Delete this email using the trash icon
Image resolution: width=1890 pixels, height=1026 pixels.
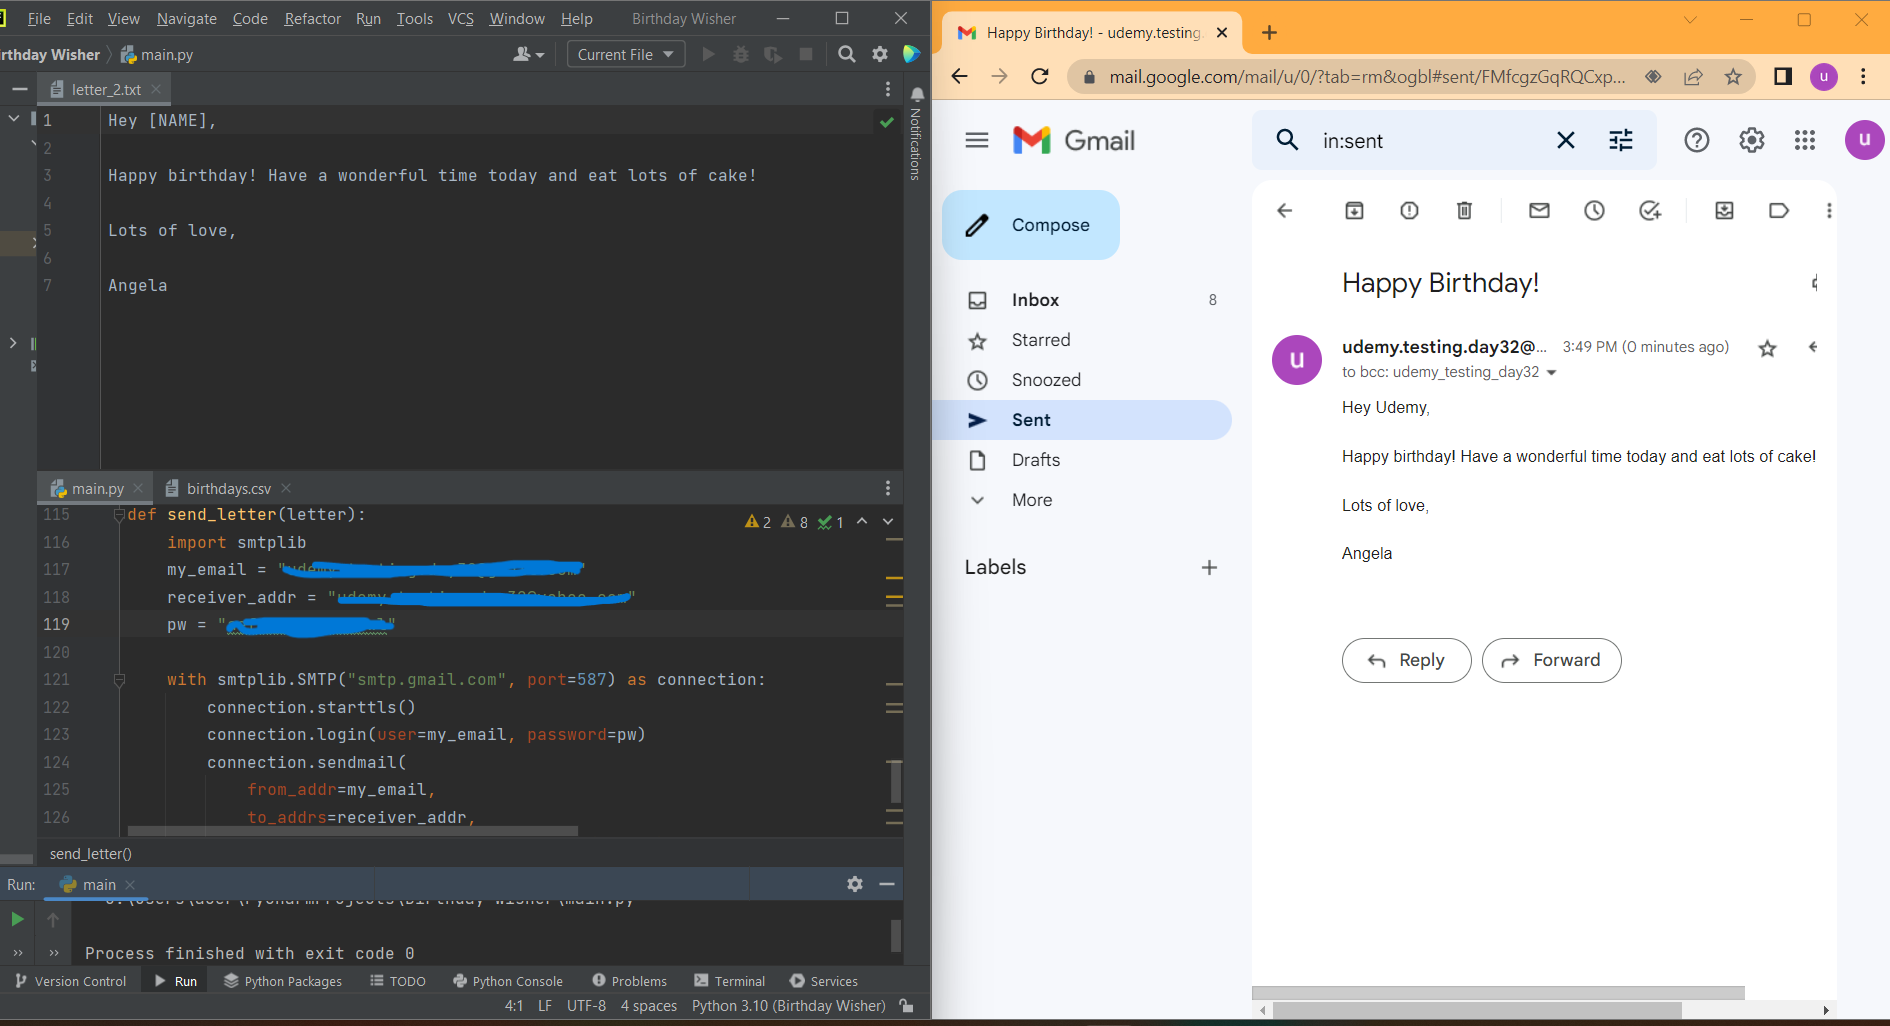click(1464, 210)
